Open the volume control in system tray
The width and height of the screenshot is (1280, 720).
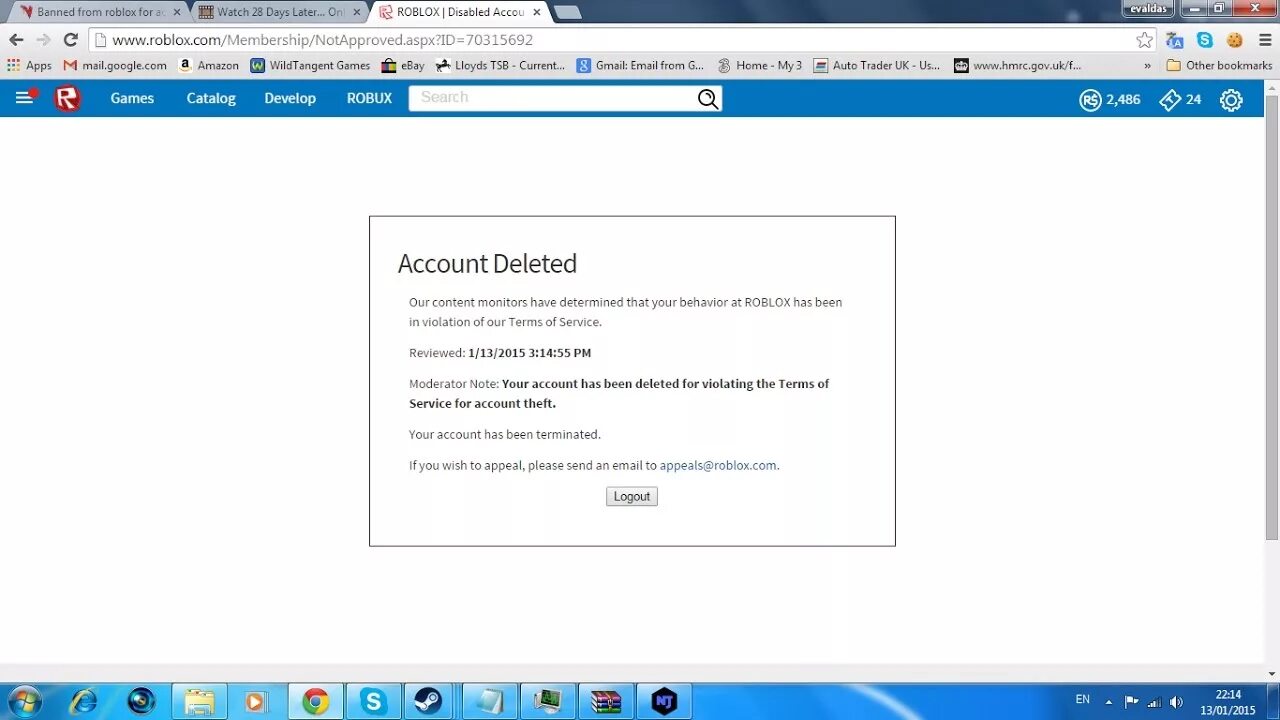click(x=1176, y=702)
